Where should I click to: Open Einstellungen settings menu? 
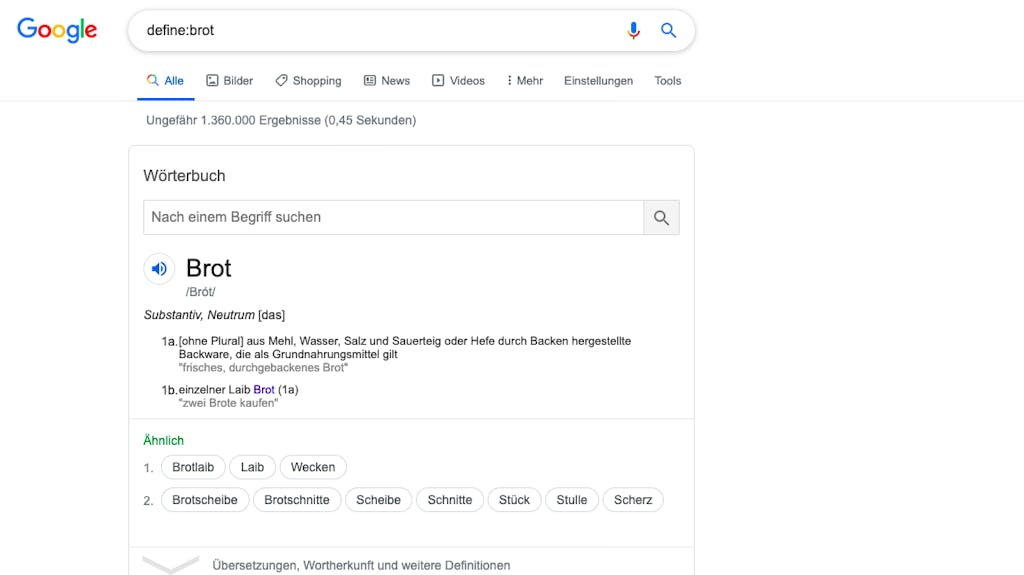point(598,81)
